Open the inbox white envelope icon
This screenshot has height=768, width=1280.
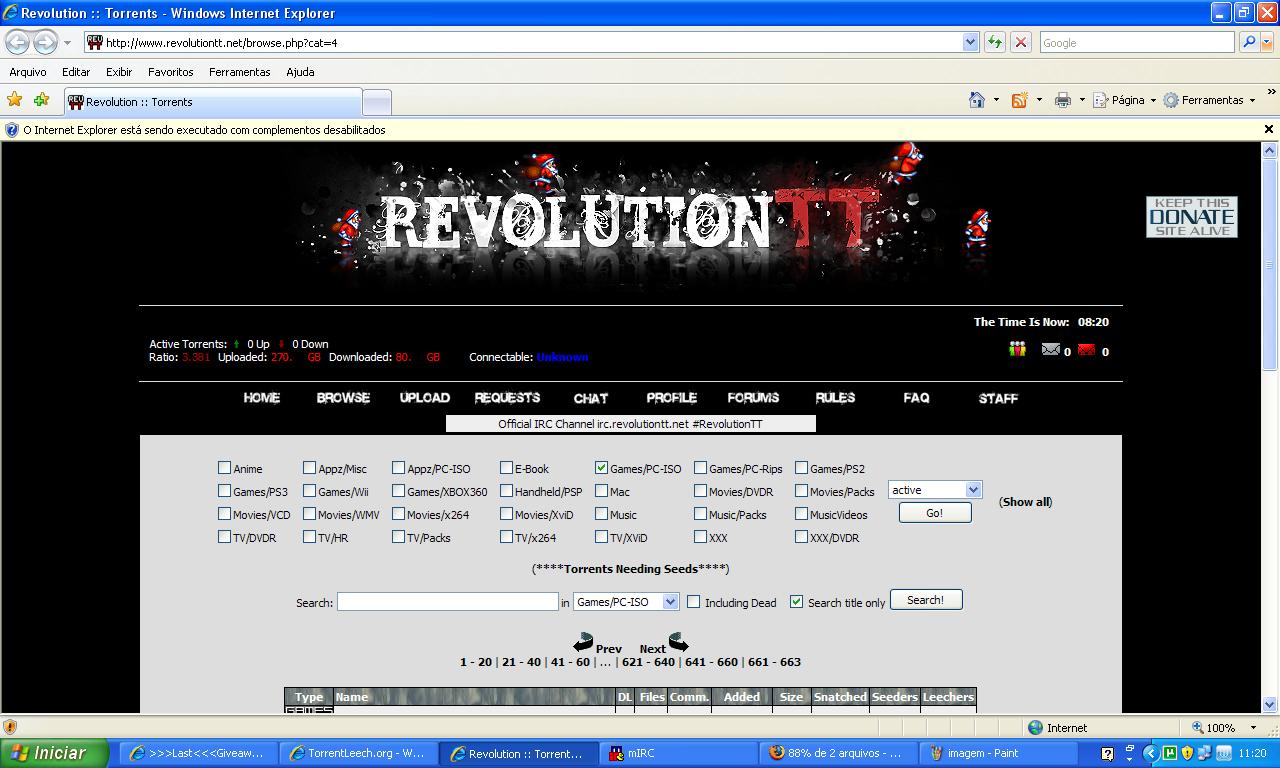1050,349
